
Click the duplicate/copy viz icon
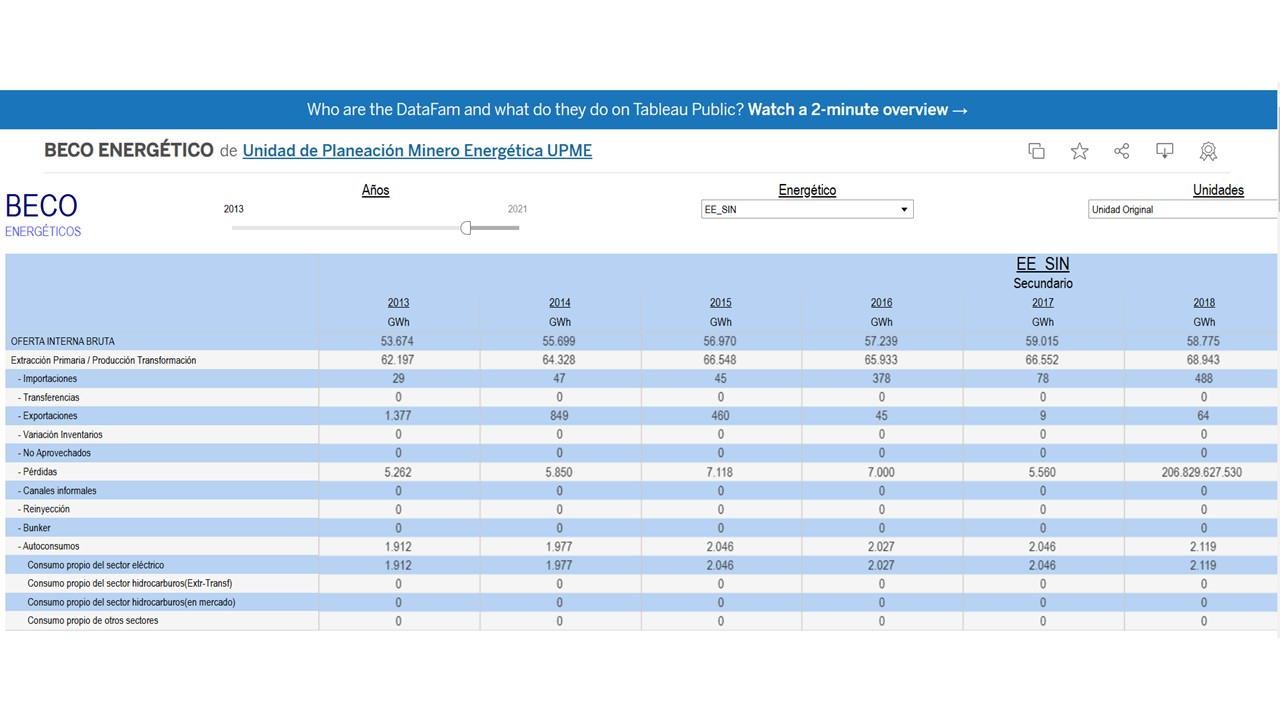[x=1036, y=151]
